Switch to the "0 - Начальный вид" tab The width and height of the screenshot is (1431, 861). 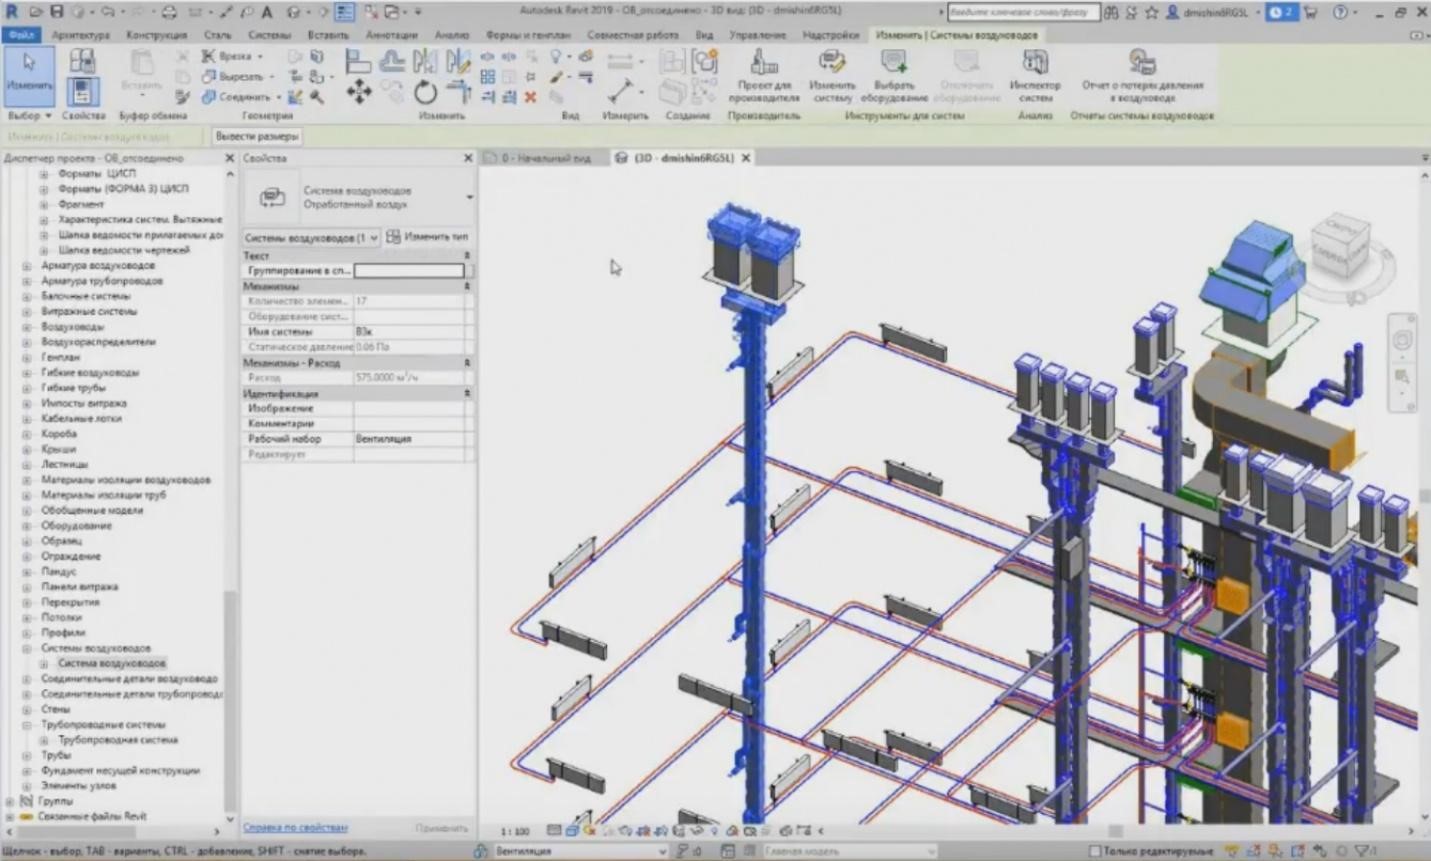(545, 157)
